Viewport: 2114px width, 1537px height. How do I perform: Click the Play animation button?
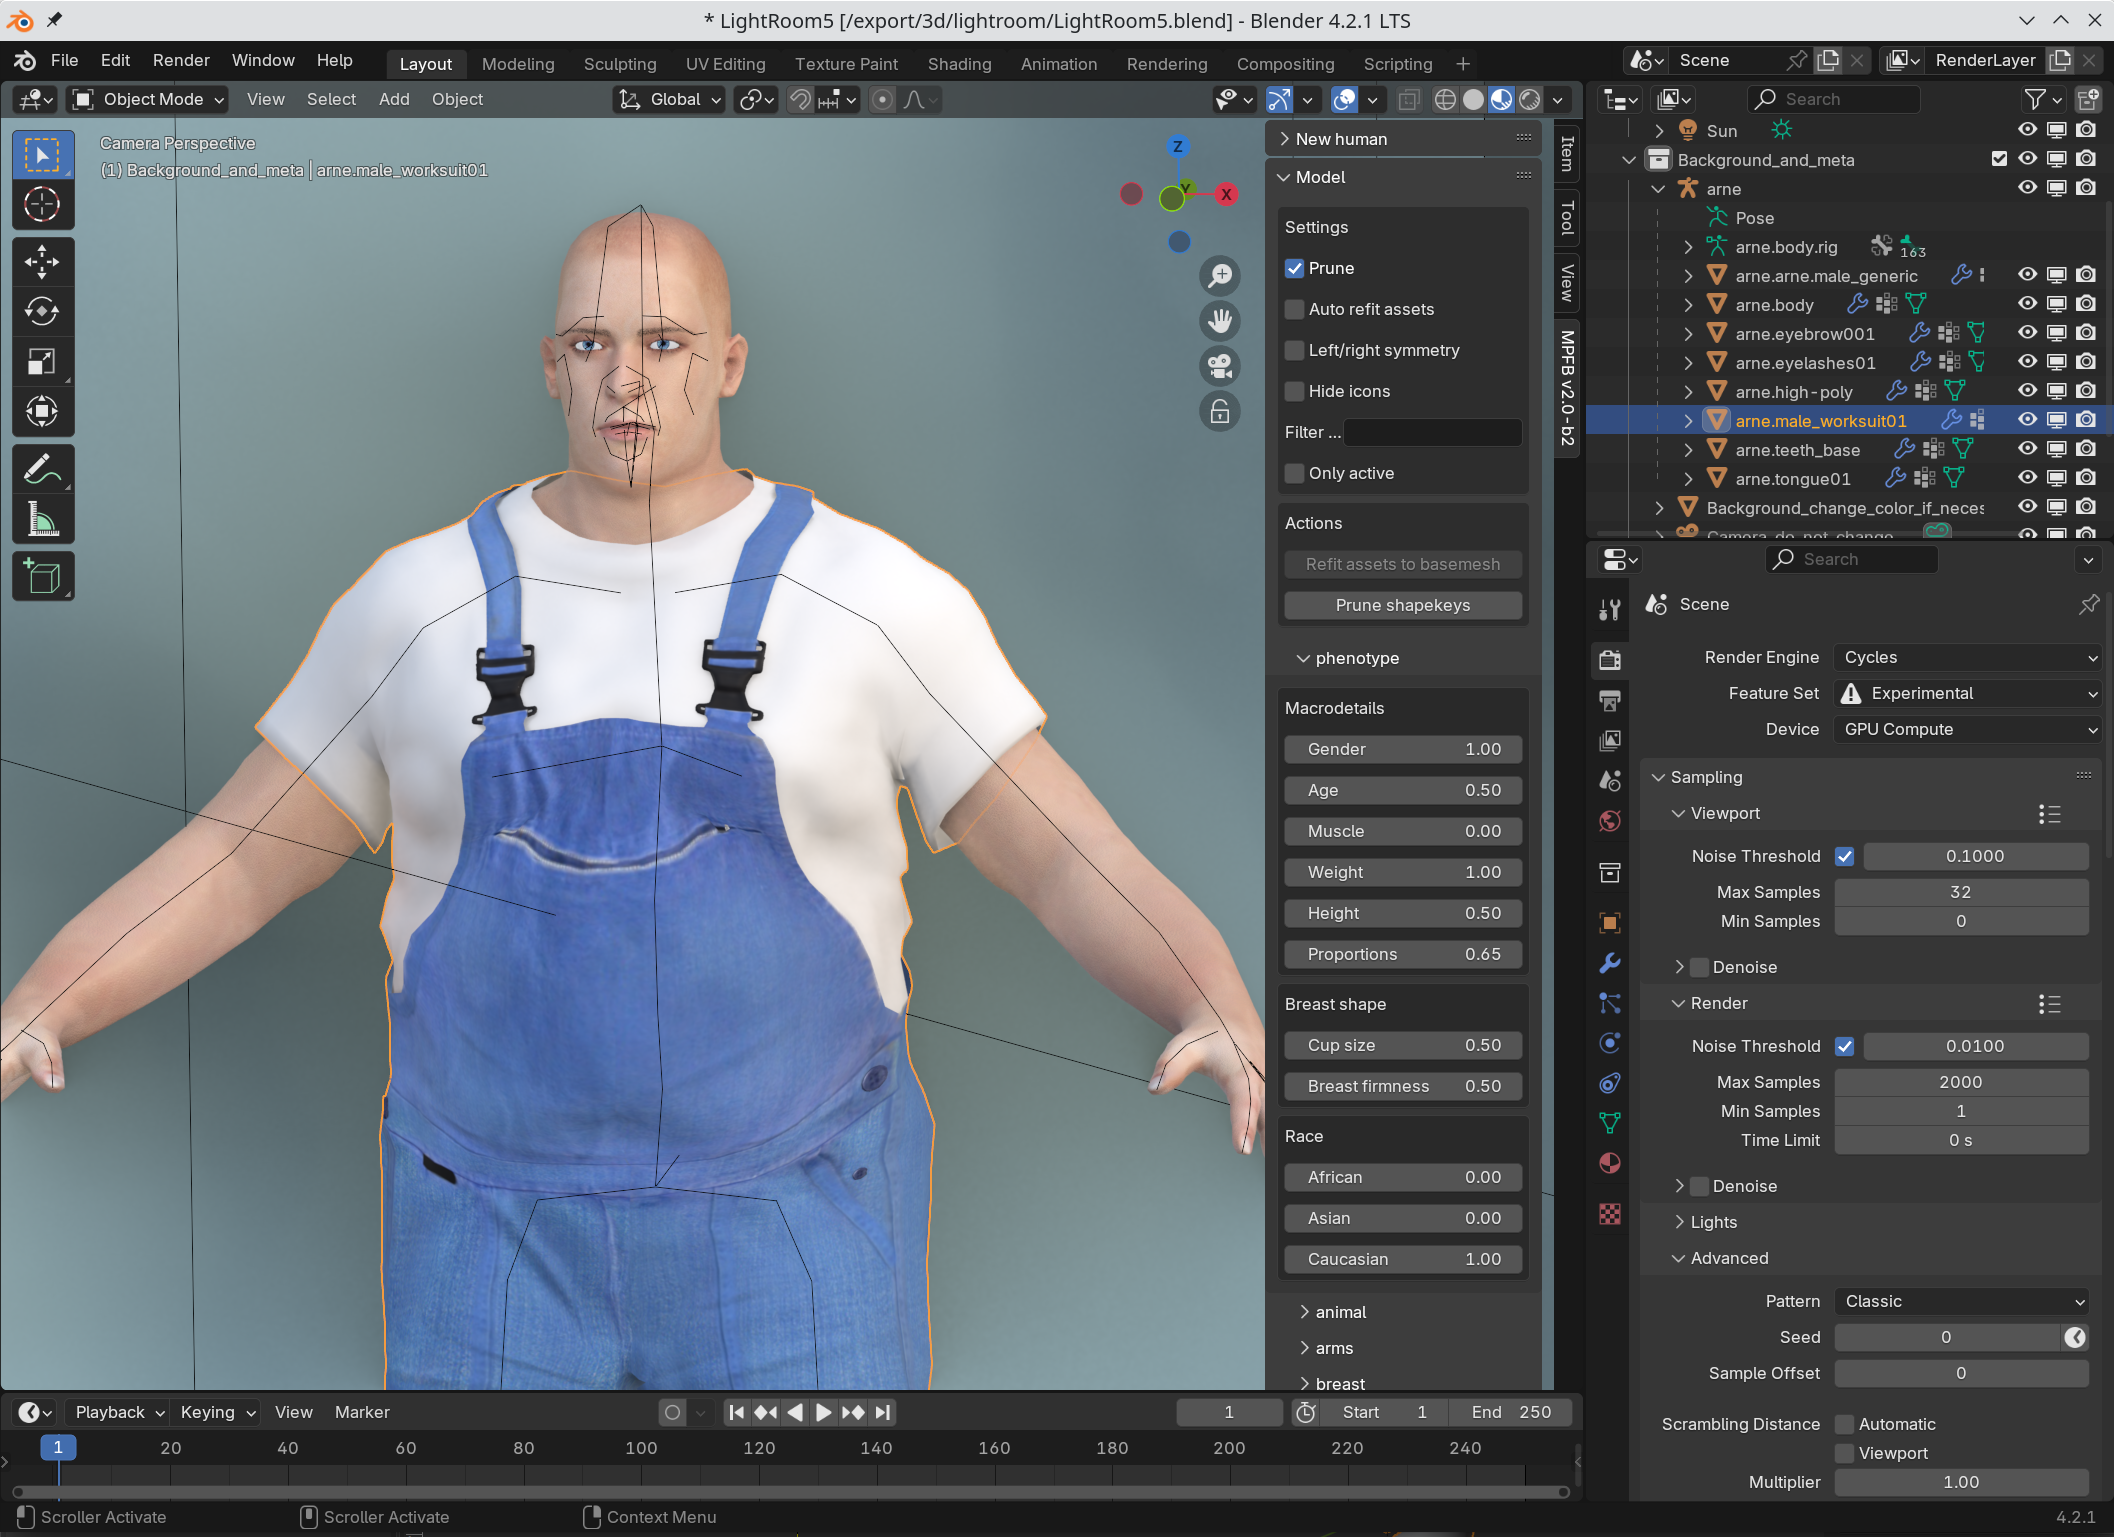tap(823, 1412)
